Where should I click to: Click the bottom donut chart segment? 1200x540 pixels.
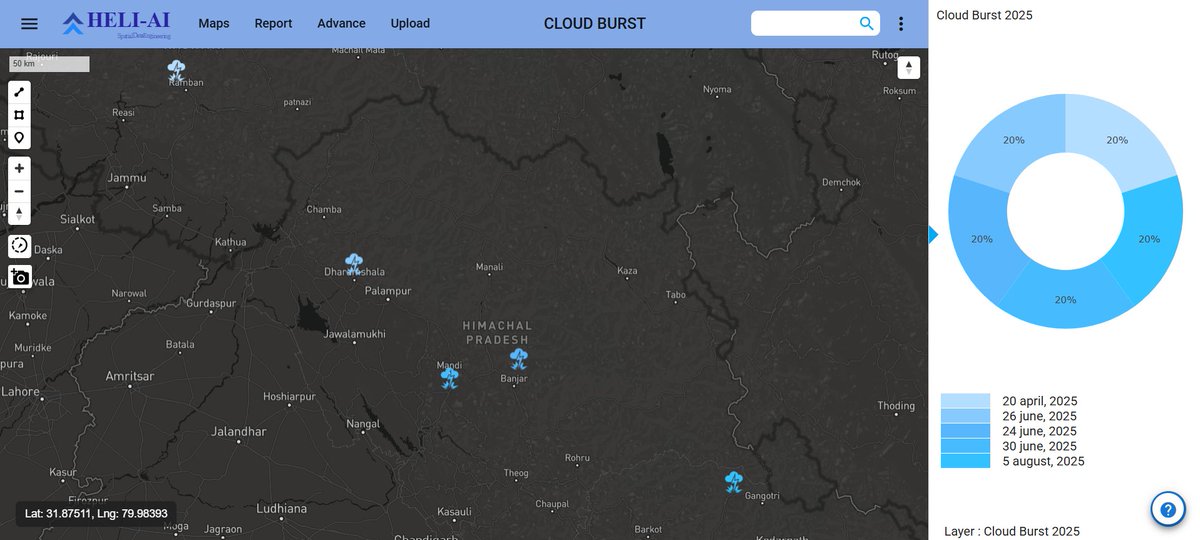click(x=1065, y=299)
